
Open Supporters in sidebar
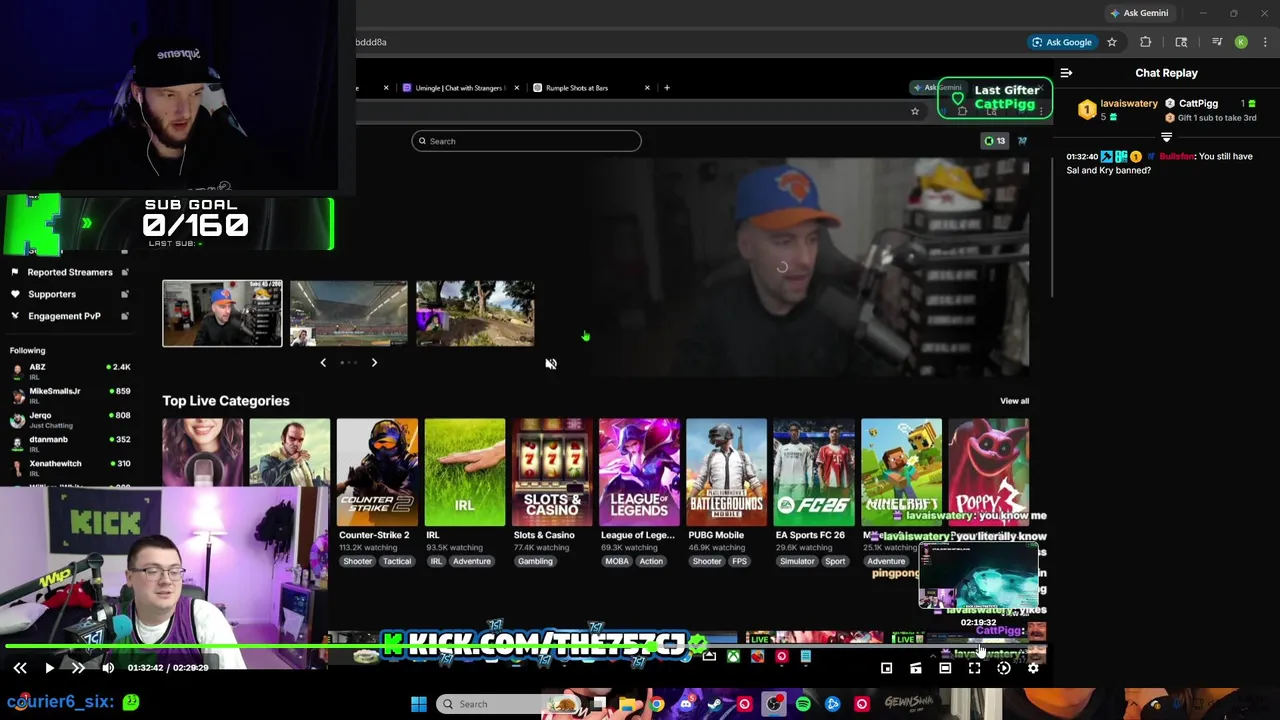[52, 294]
